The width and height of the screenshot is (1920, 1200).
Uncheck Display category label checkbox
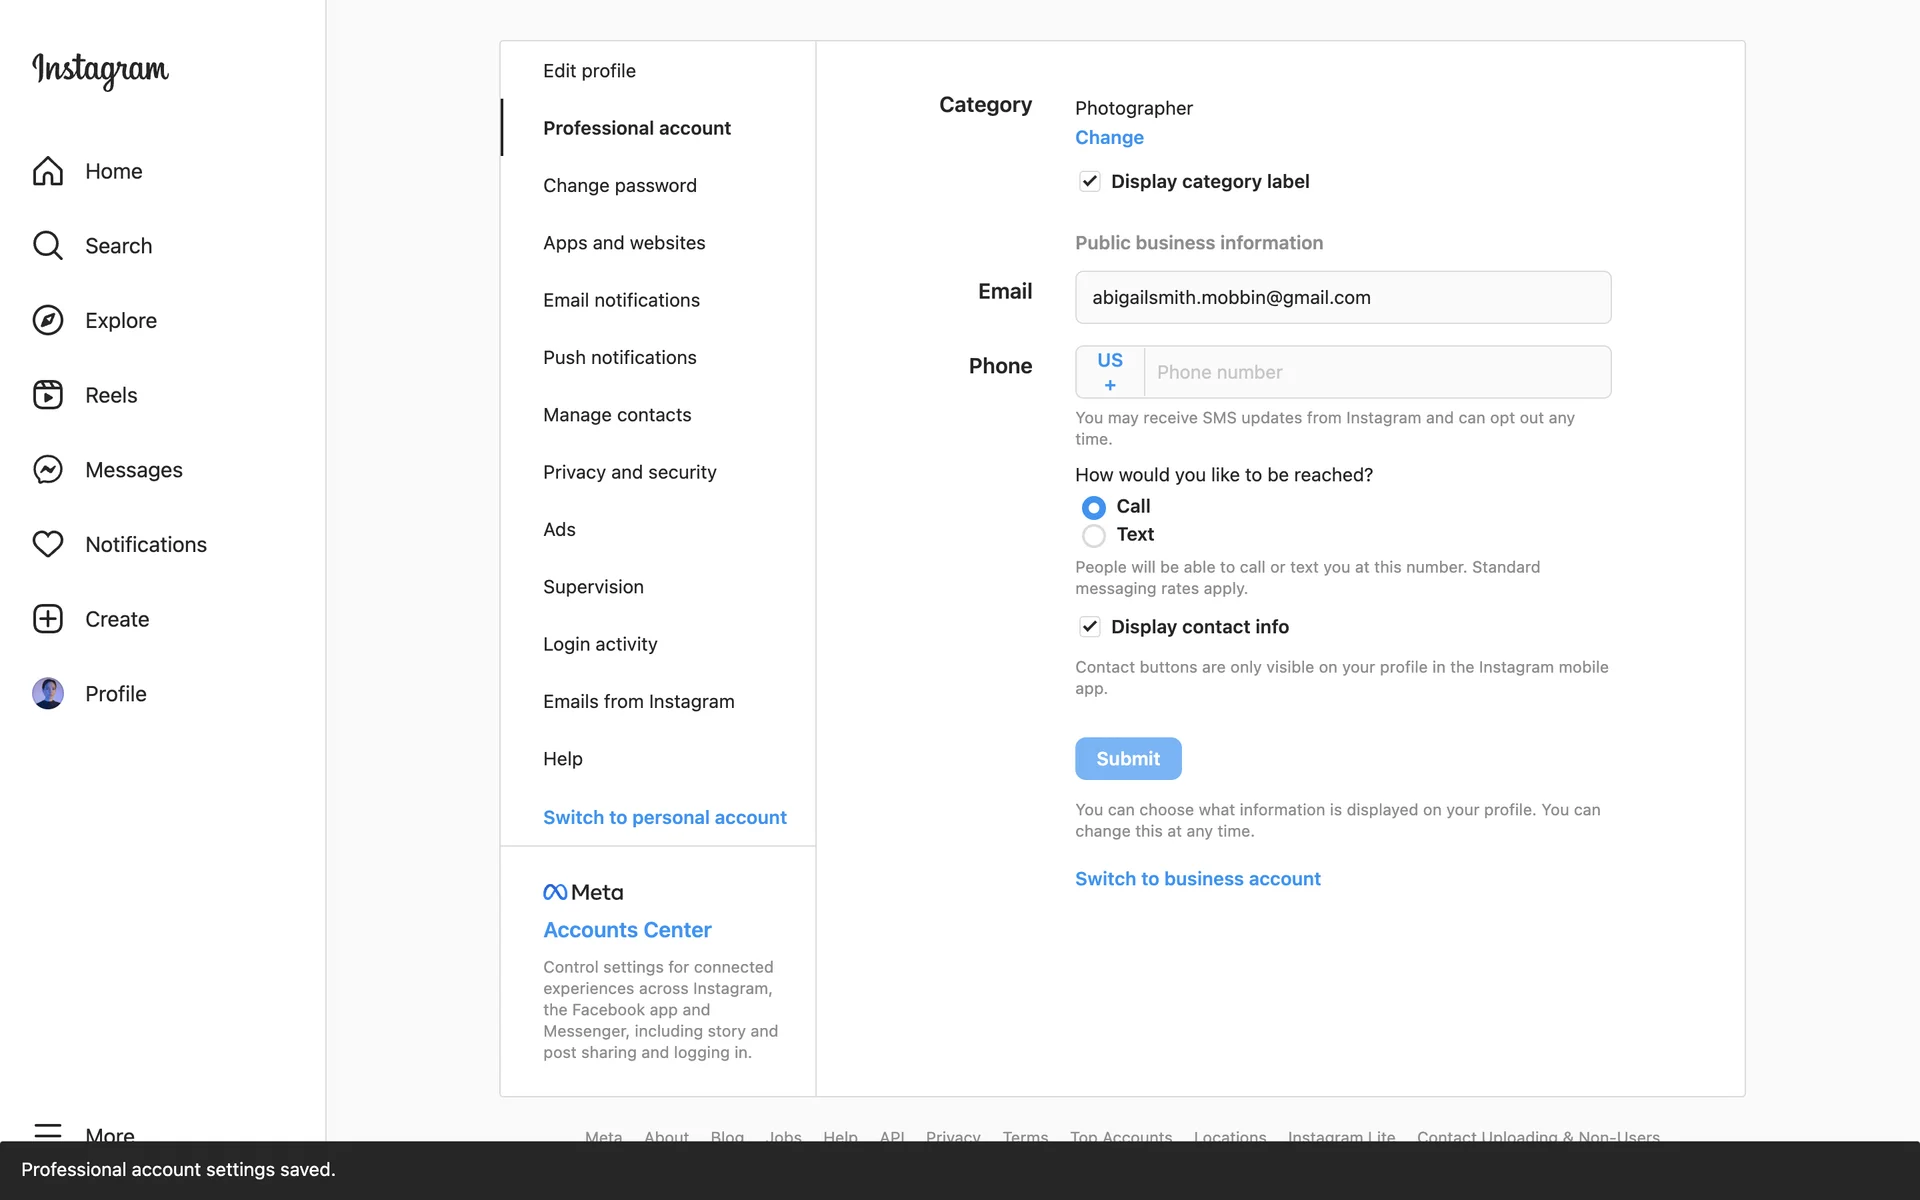(1089, 181)
